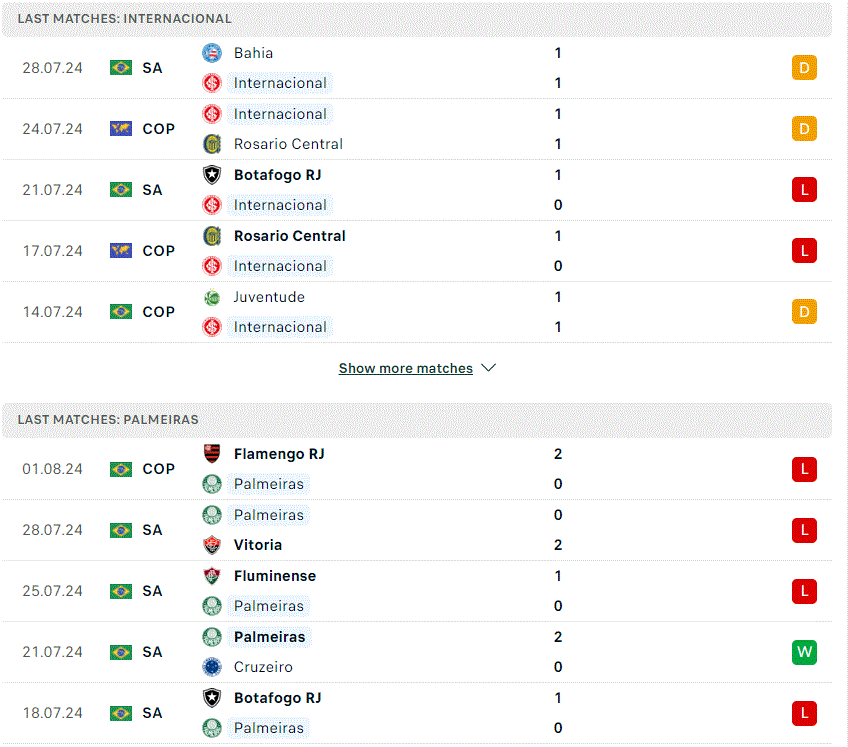Viewport: 848px width, 747px height.
Task: Click the Juventude club crest icon
Action: click(x=212, y=297)
